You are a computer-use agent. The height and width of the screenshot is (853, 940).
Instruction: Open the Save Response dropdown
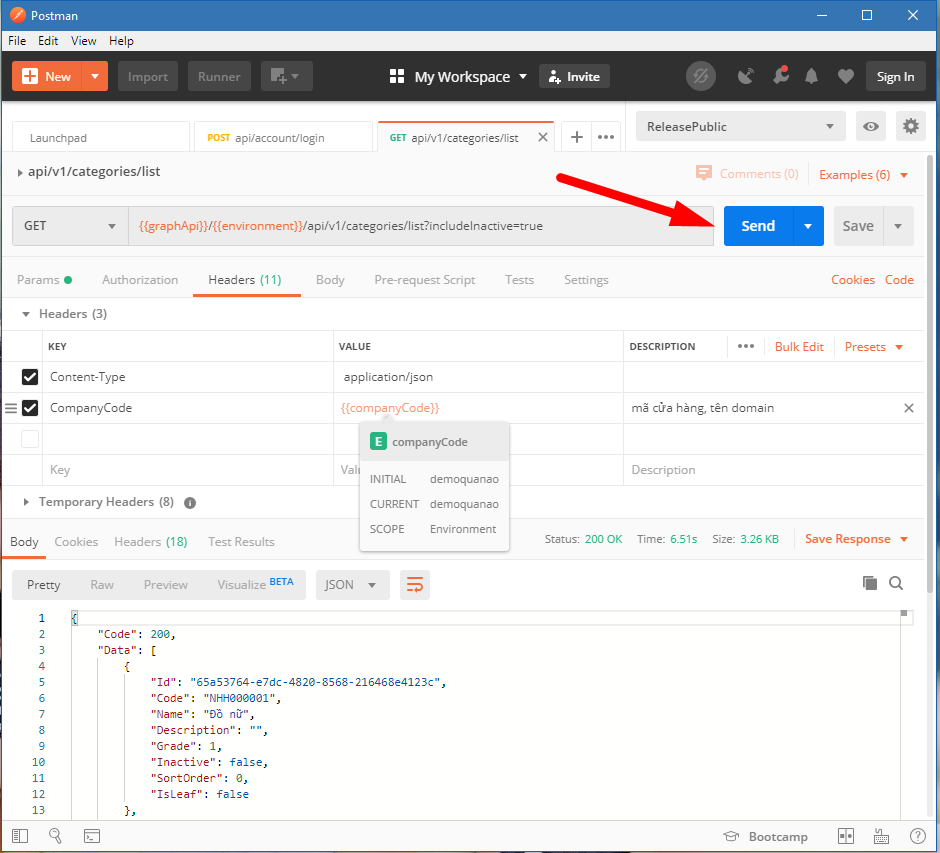pos(856,538)
